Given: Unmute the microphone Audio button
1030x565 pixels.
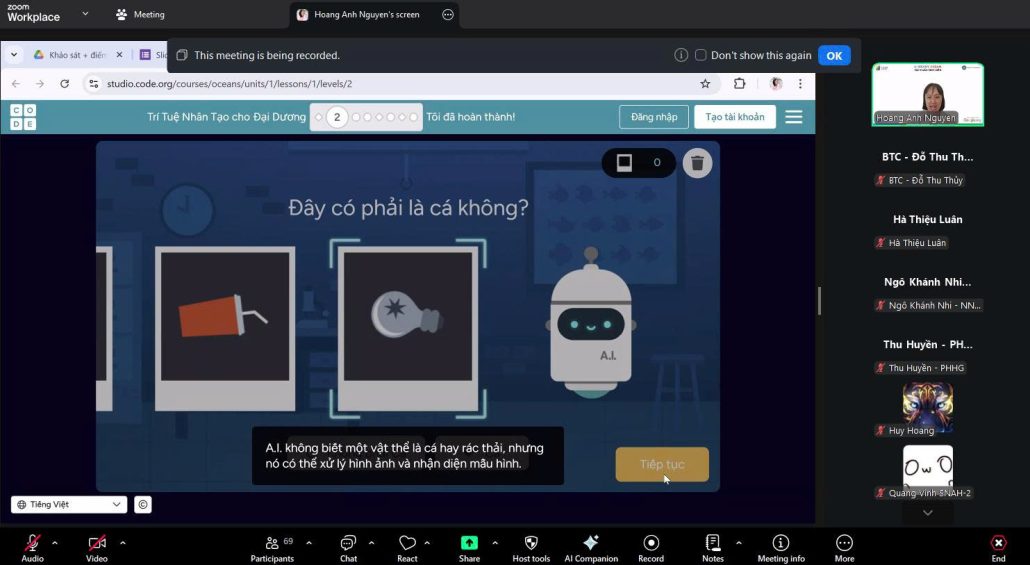Looking at the screenshot, I should pos(32,543).
